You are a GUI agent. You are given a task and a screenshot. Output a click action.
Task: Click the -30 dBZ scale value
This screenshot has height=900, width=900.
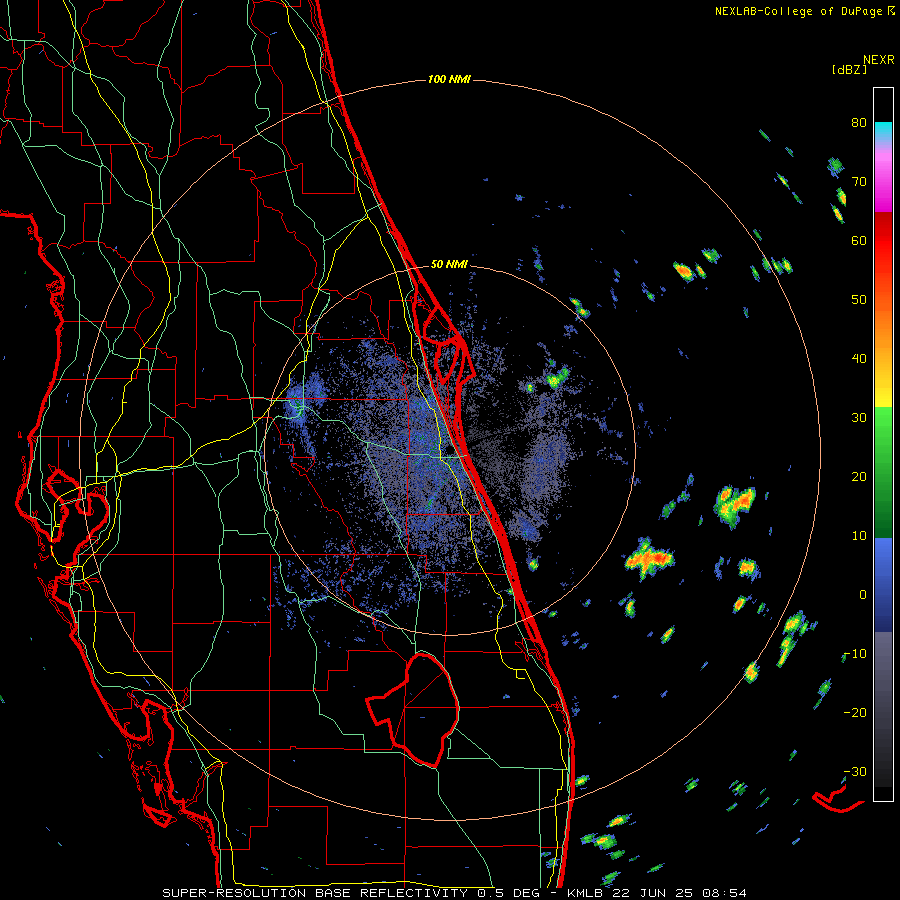click(x=855, y=771)
